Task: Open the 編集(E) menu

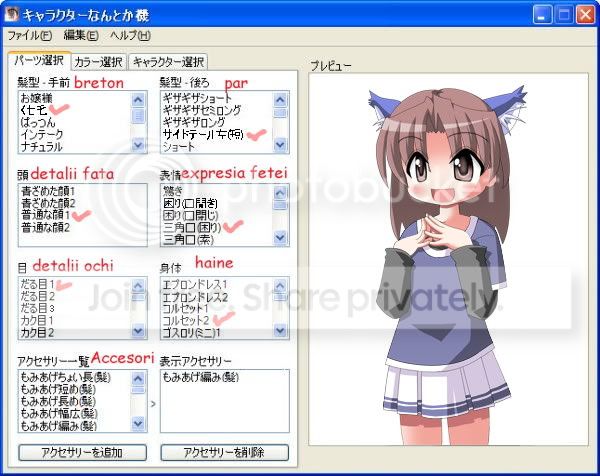Action: coord(81,36)
